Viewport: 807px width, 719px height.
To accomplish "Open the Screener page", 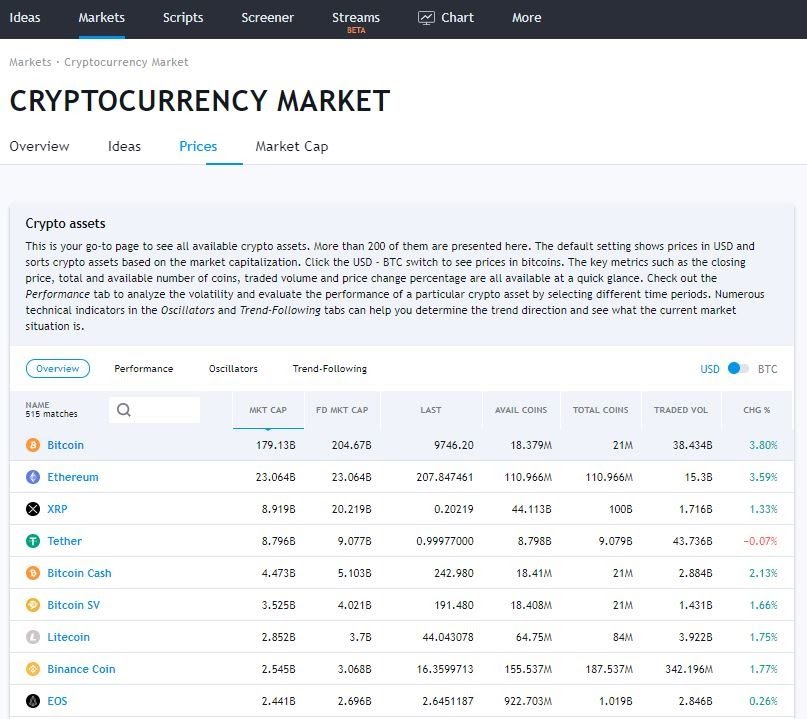I will pos(267,17).
